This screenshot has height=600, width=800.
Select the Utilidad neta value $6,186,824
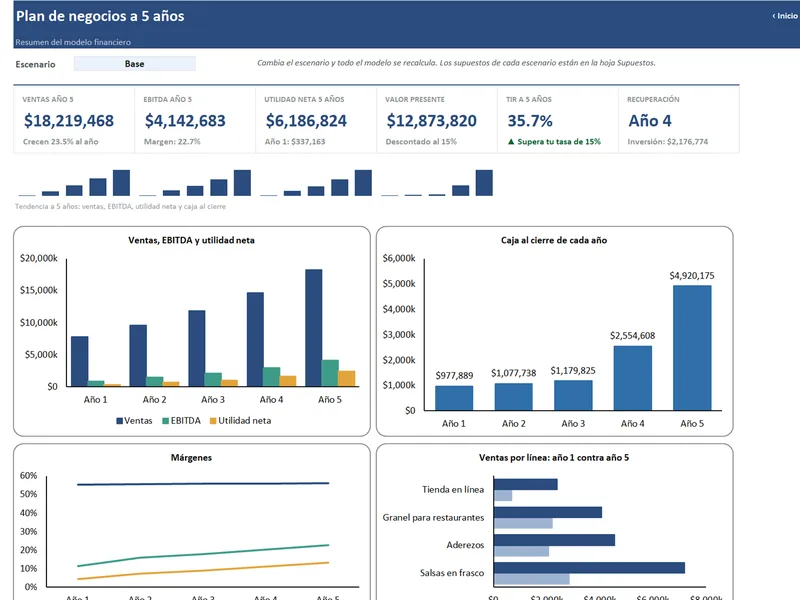click(306, 120)
